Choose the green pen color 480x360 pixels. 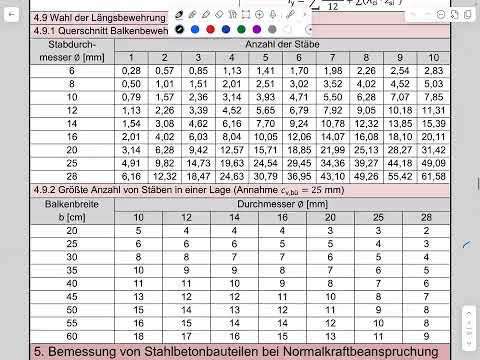pyautogui.click(x=241, y=29)
